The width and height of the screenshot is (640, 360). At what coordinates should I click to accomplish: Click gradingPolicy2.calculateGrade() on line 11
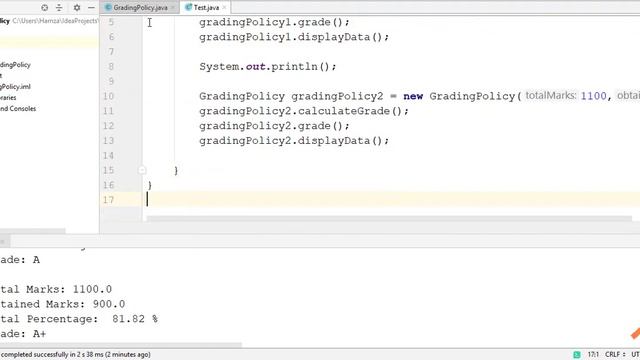[304, 111]
